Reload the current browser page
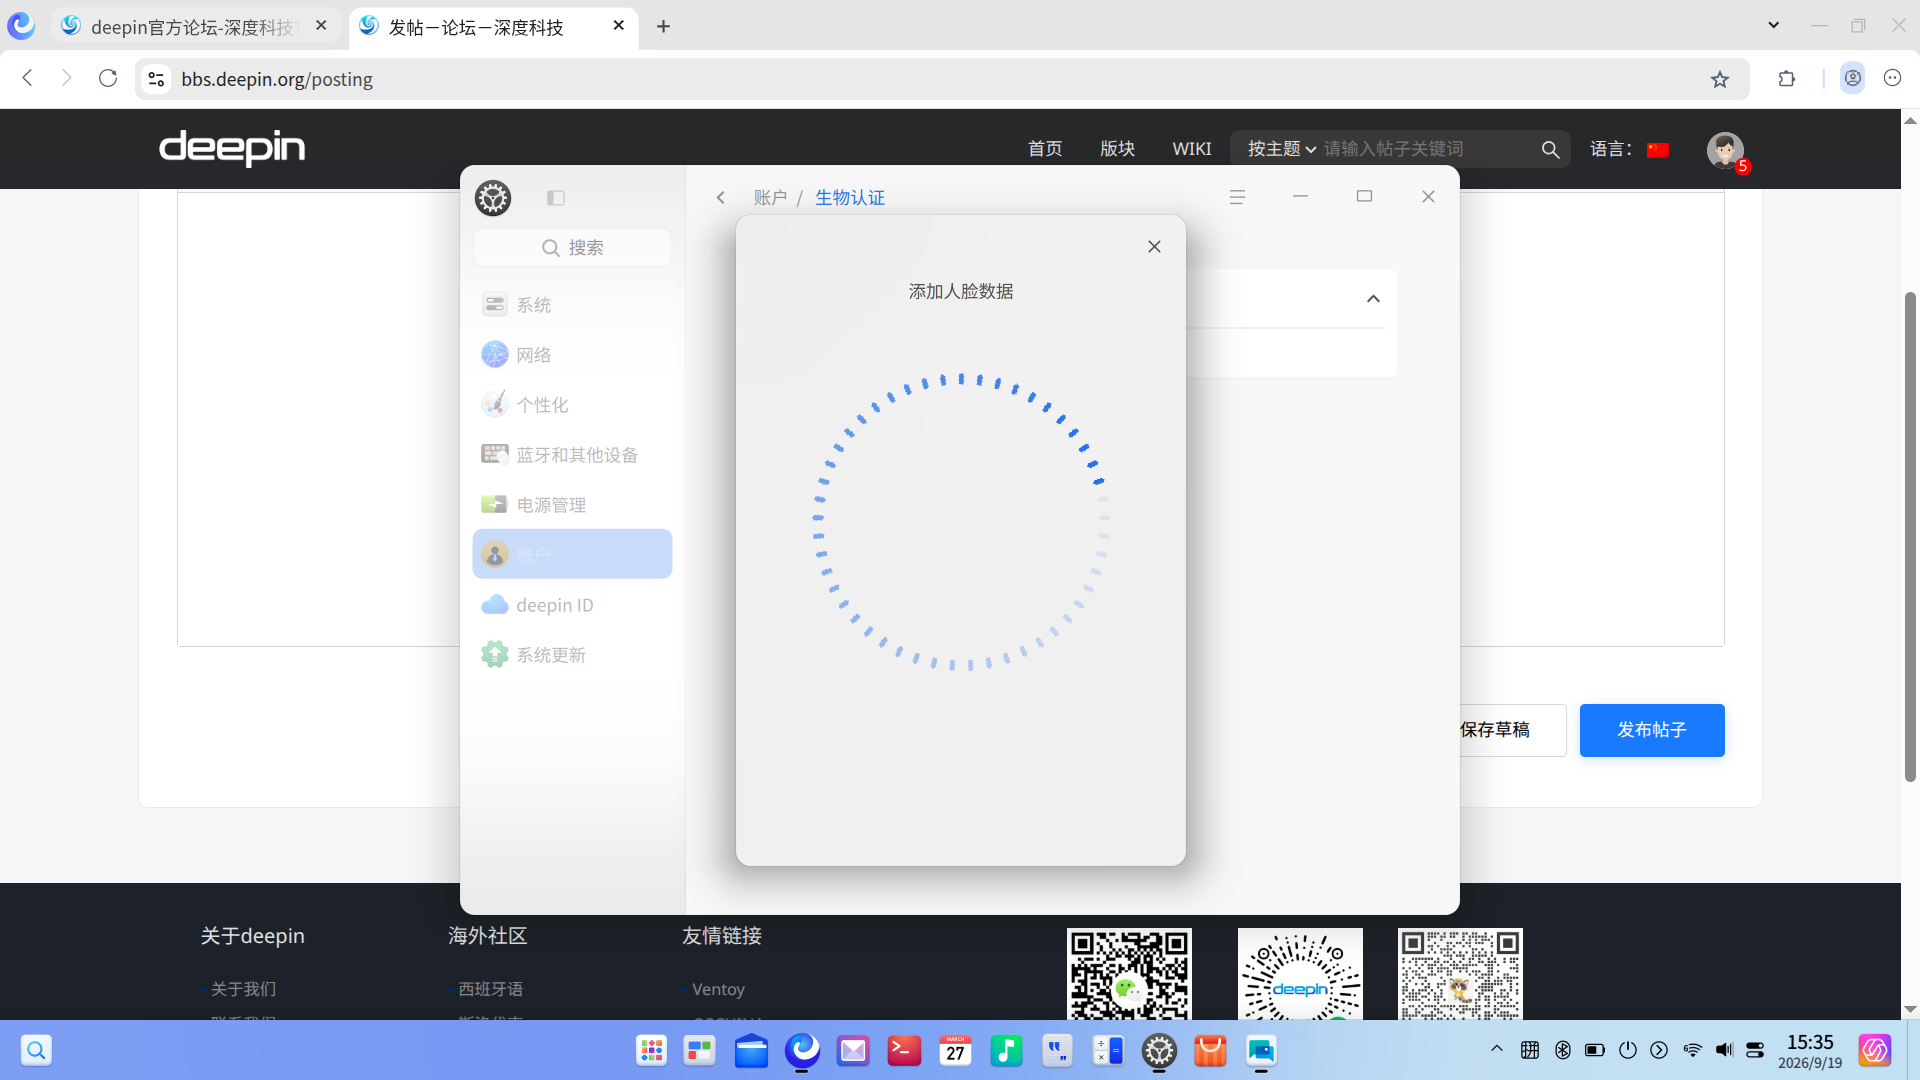The height and width of the screenshot is (1080, 1920). [108, 78]
